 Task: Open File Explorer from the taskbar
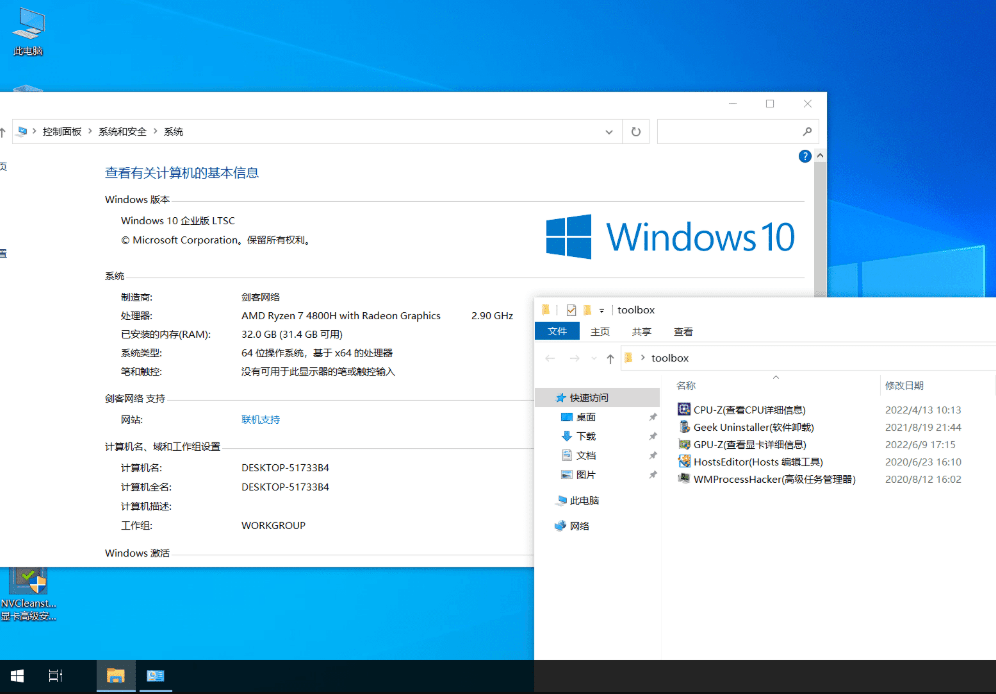(115, 677)
